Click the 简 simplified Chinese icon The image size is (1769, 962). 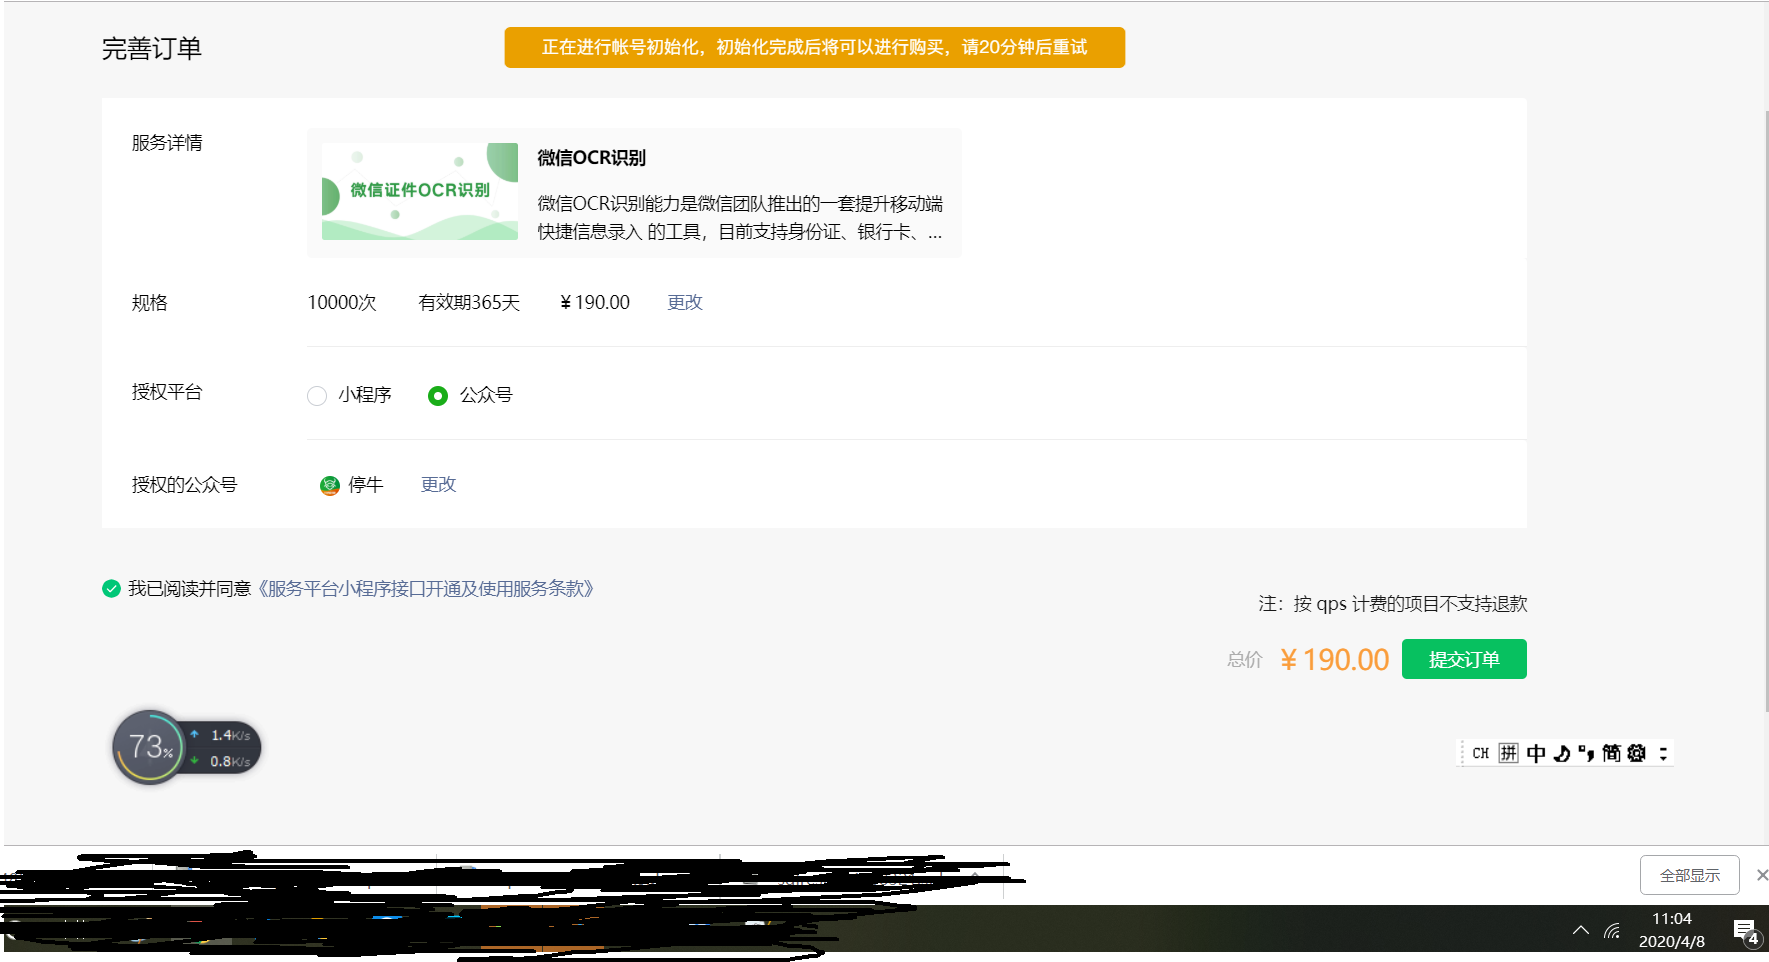(1611, 753)
